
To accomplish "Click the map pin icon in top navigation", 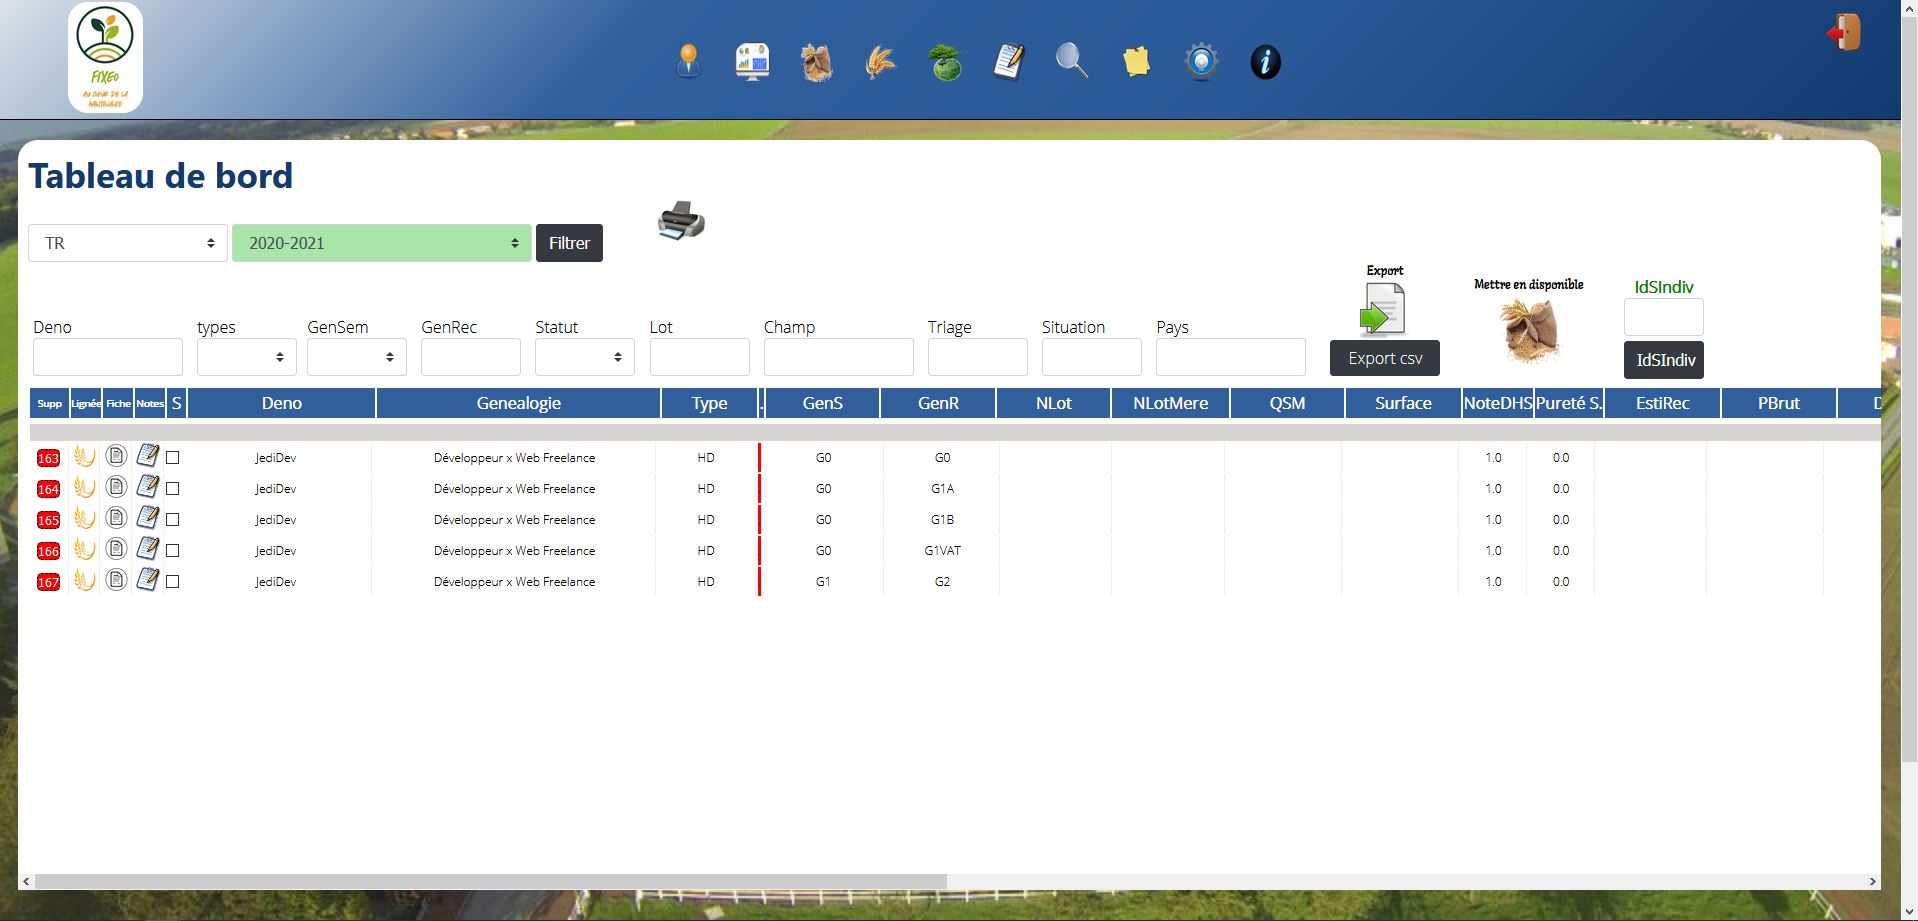I will pos(688,62).
